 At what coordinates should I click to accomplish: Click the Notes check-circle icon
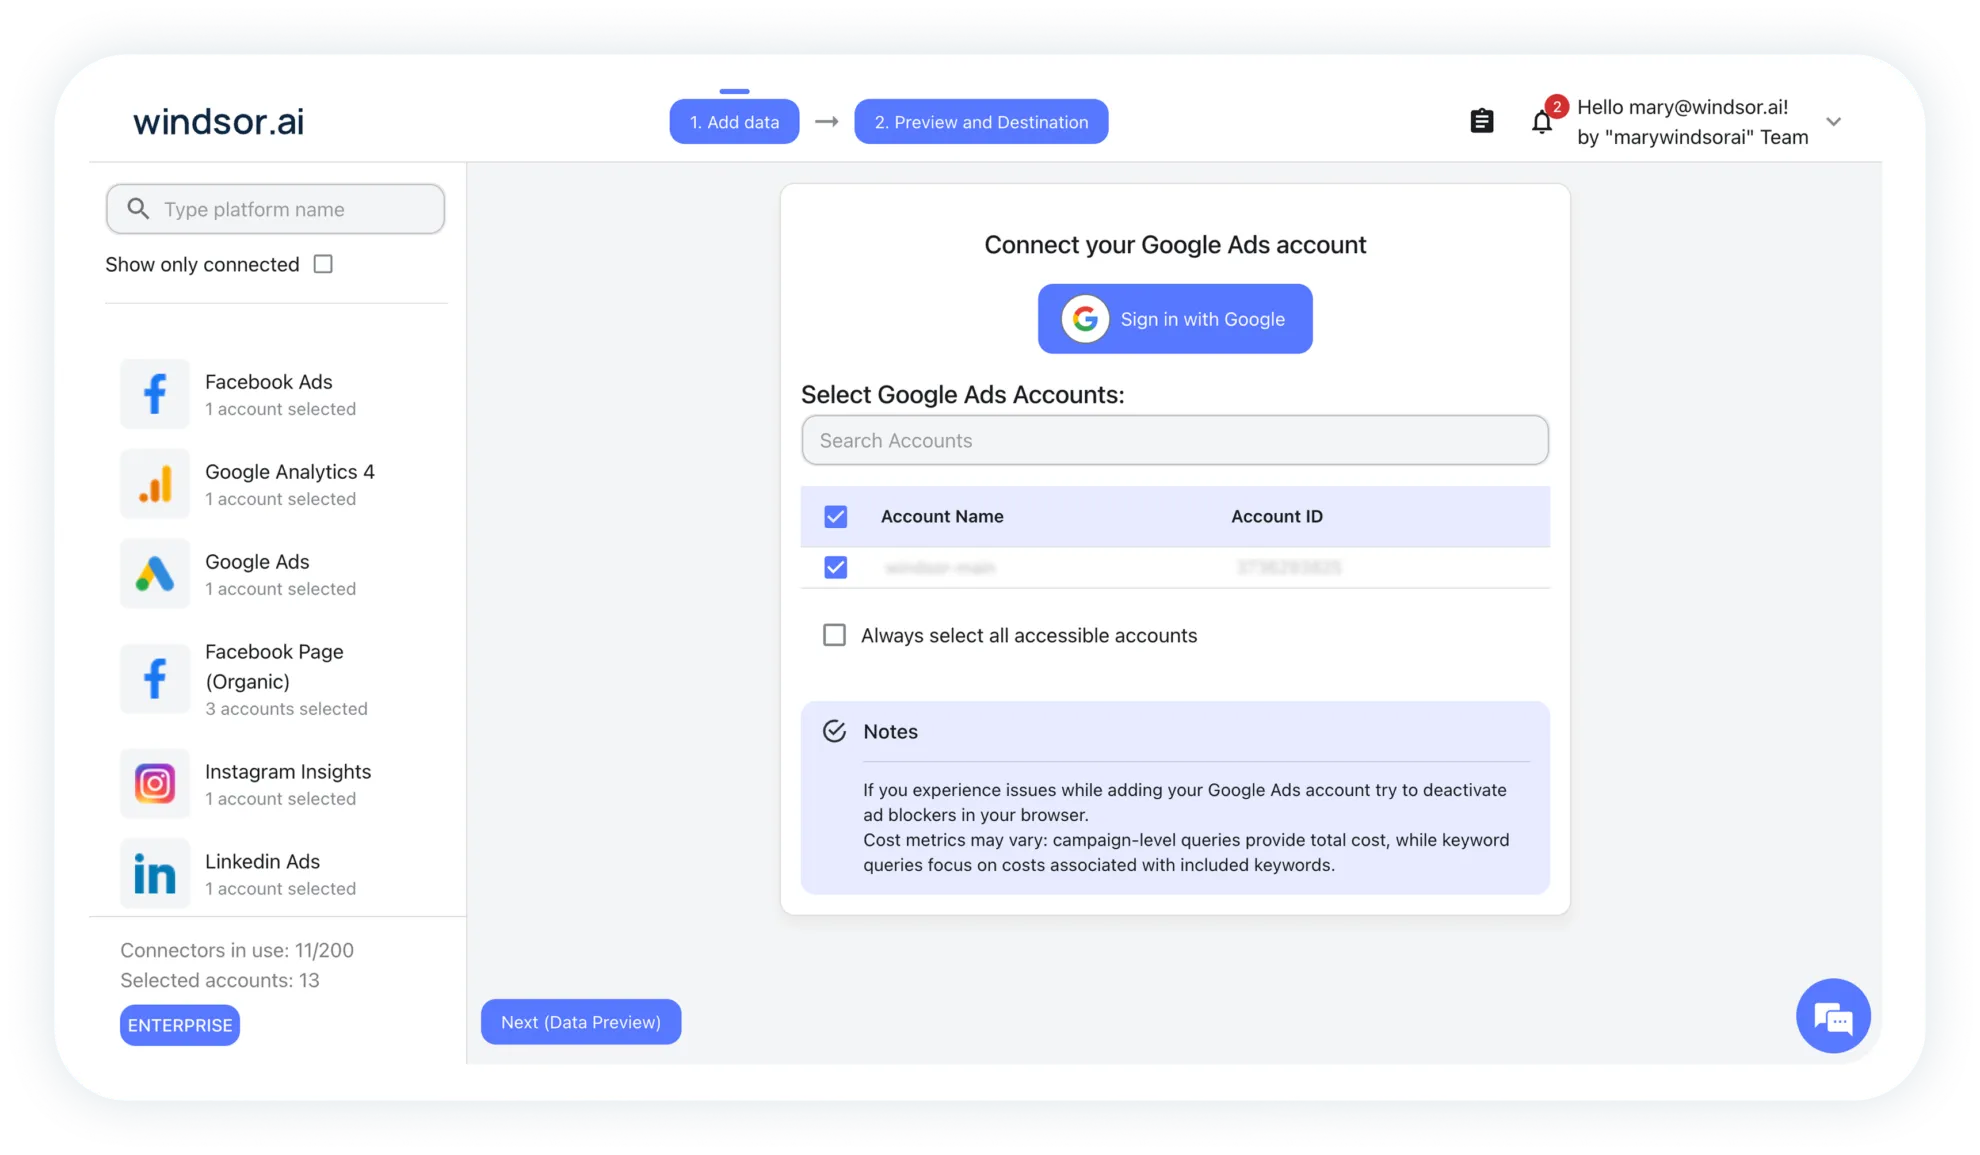[x=834, y=731]
